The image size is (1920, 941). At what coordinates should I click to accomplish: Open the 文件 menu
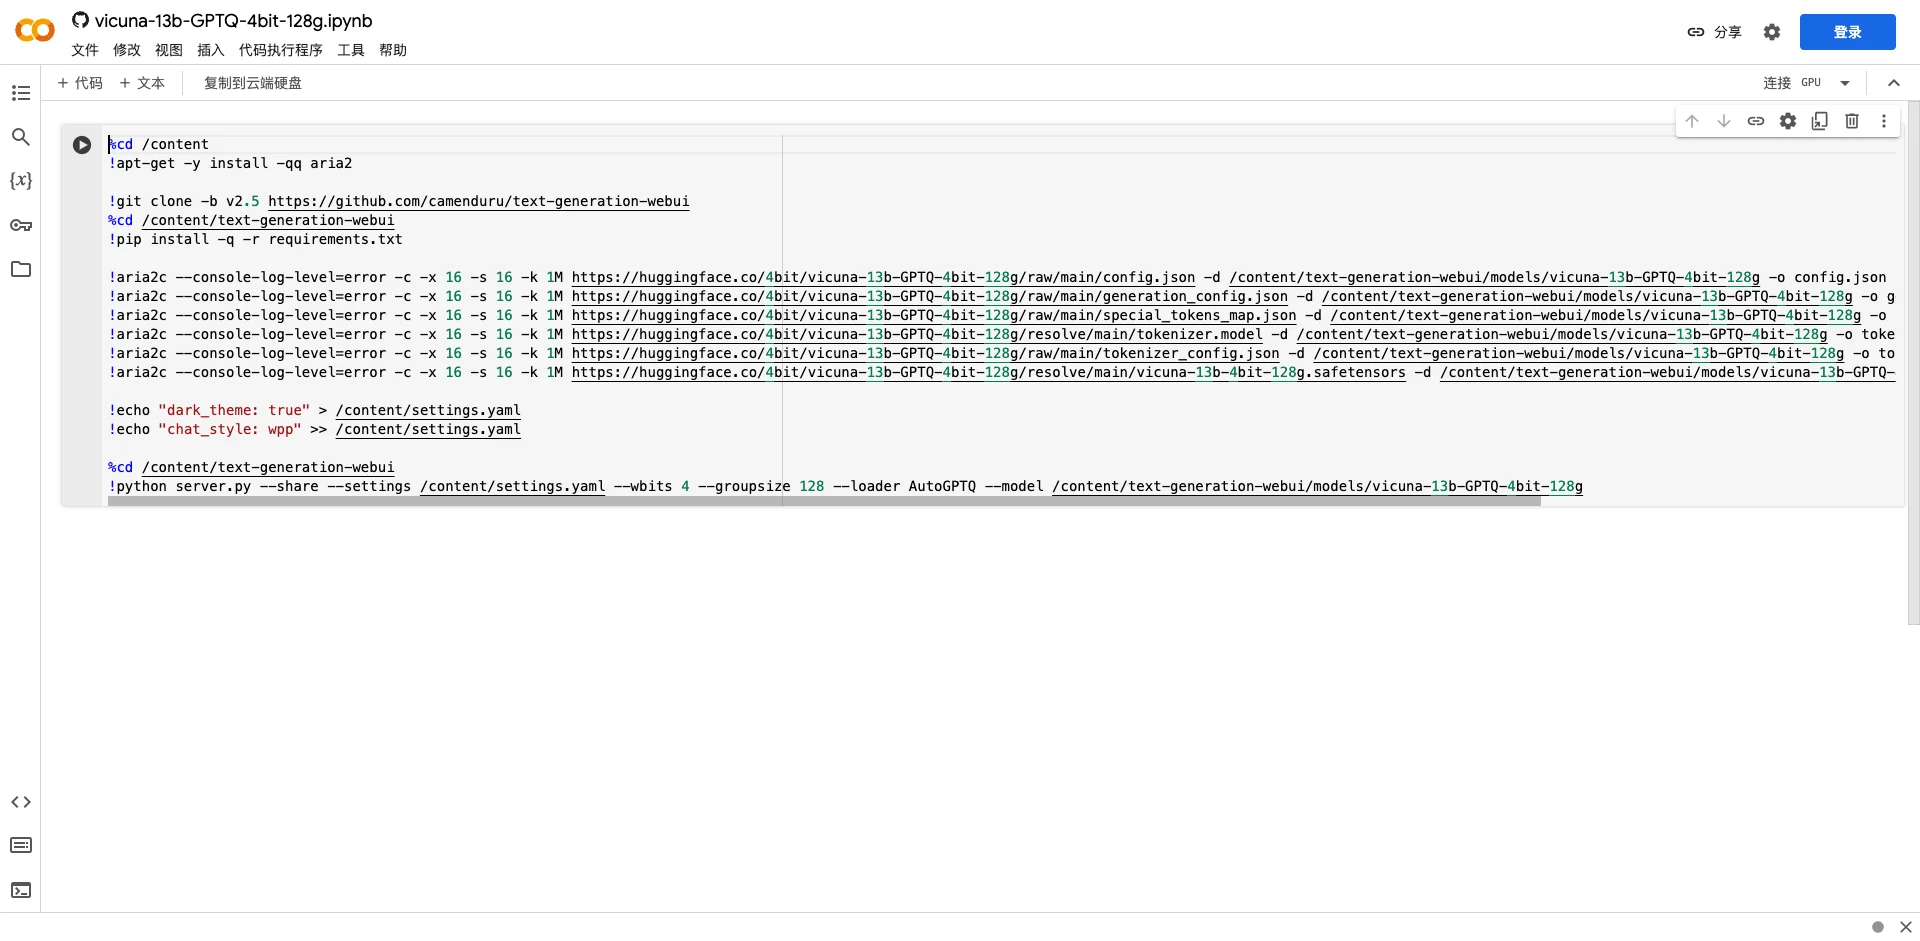[x=85, y=50]
